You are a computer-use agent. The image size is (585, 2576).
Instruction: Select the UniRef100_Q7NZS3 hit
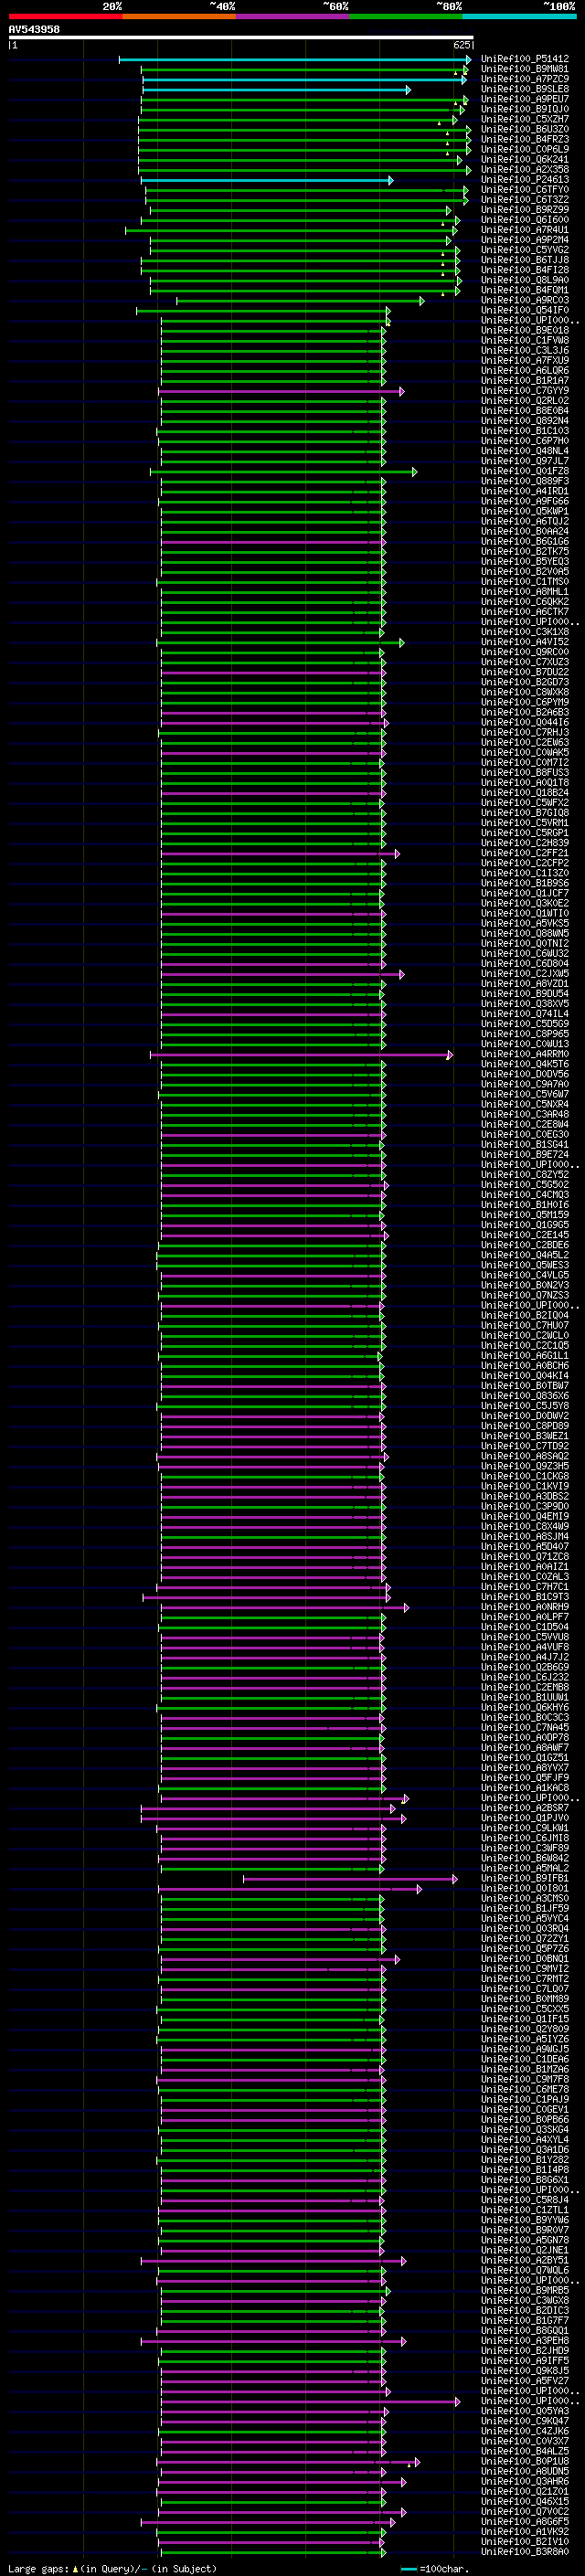pos(525,1296)
